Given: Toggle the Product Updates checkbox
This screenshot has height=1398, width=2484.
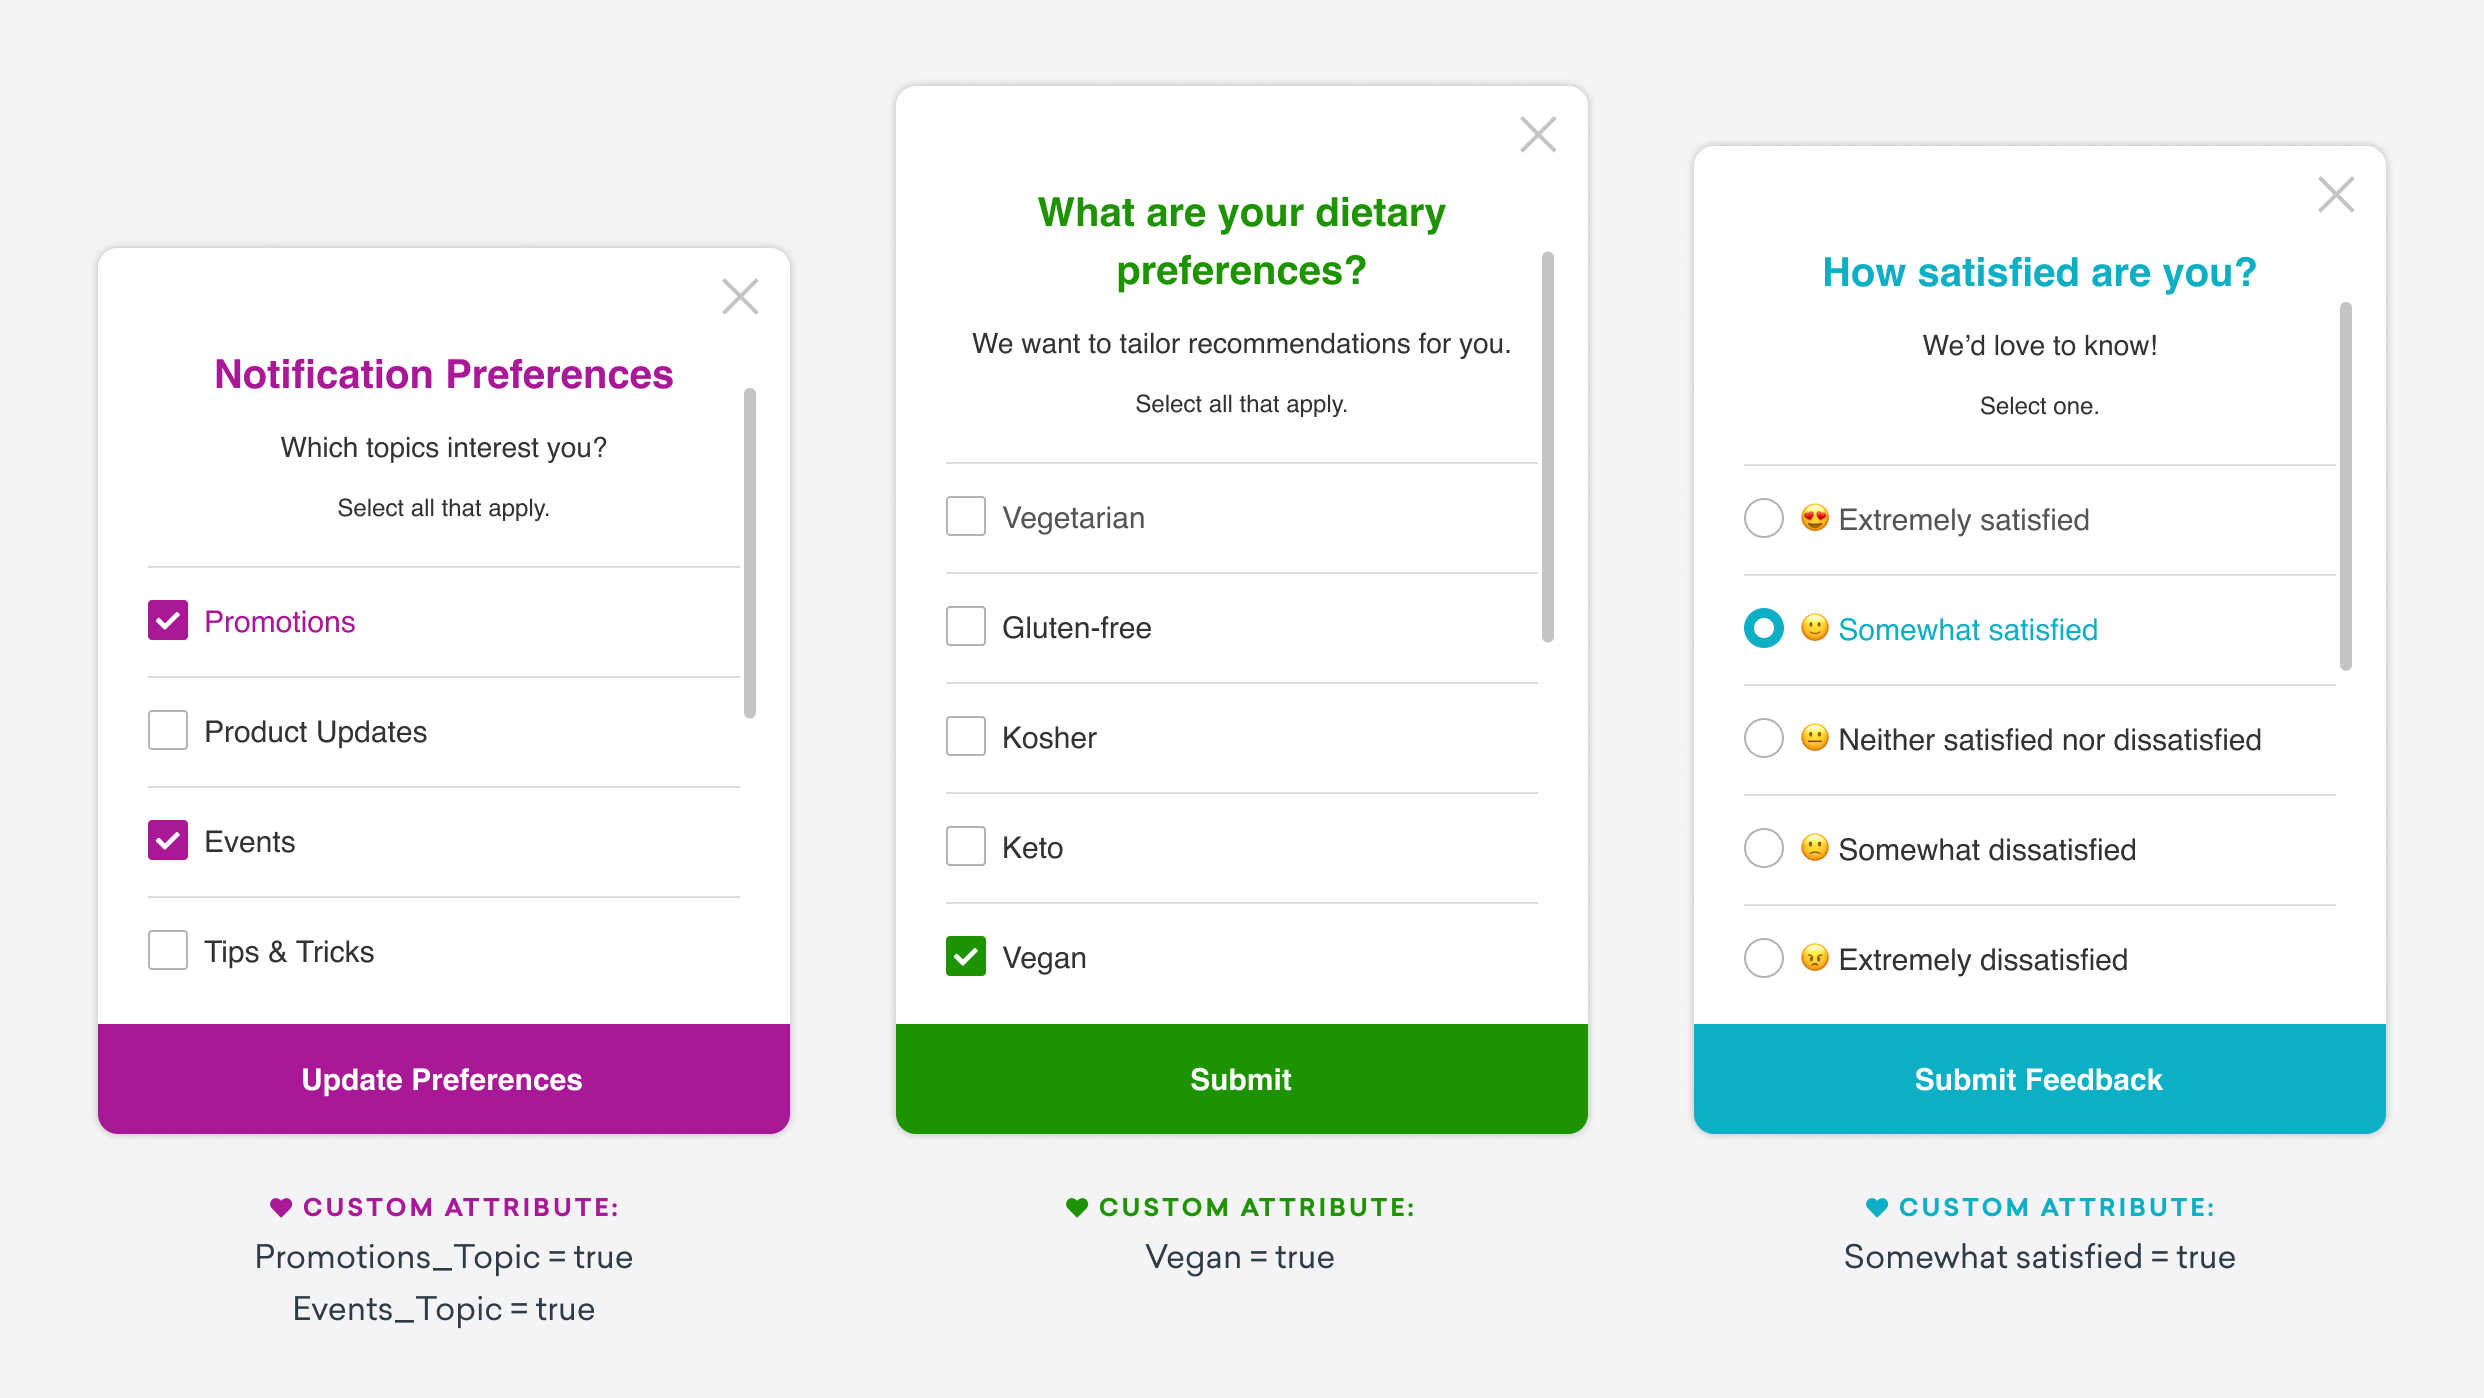Looking at the screenshot, I should (x=165, y=729).
